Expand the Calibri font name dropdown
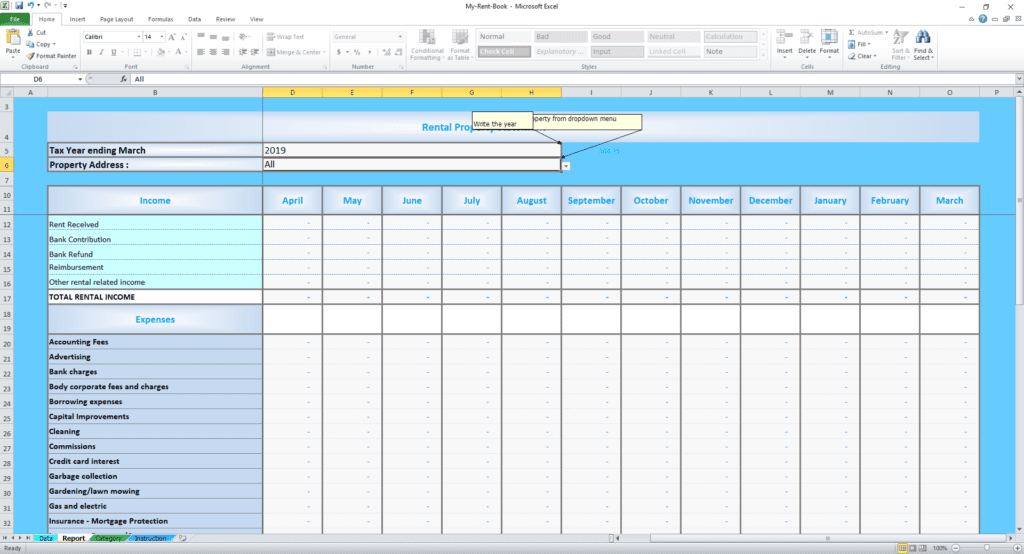Viewport: 1024px width, 554px height. coord(138,37)
